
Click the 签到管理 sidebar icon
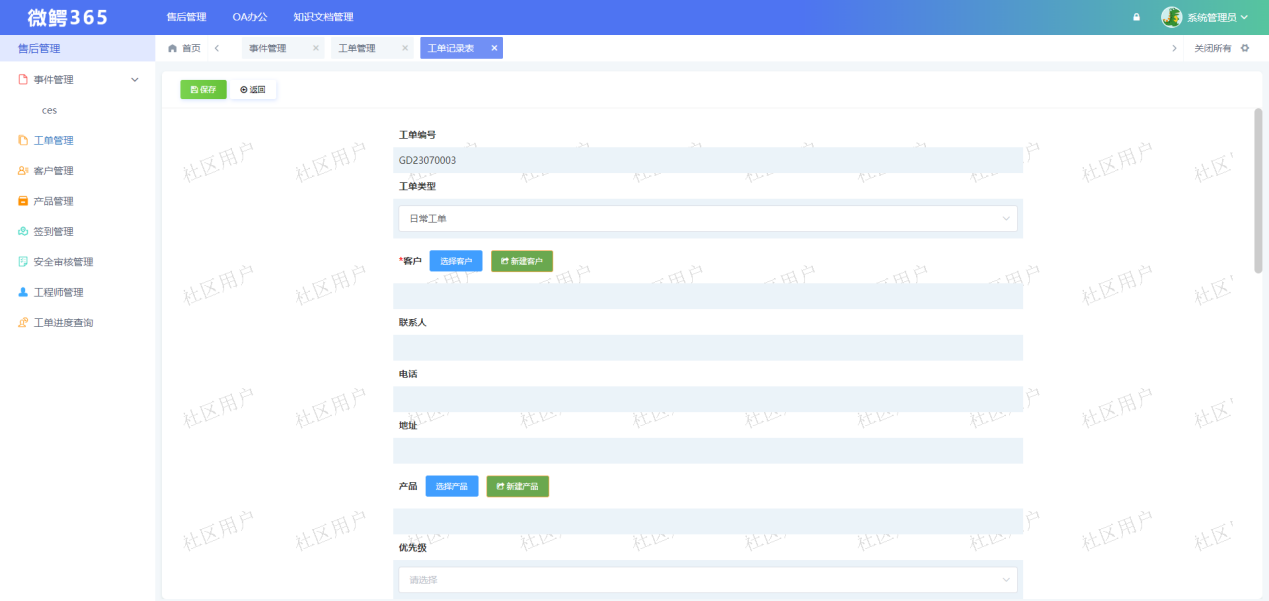click(23, 232)
